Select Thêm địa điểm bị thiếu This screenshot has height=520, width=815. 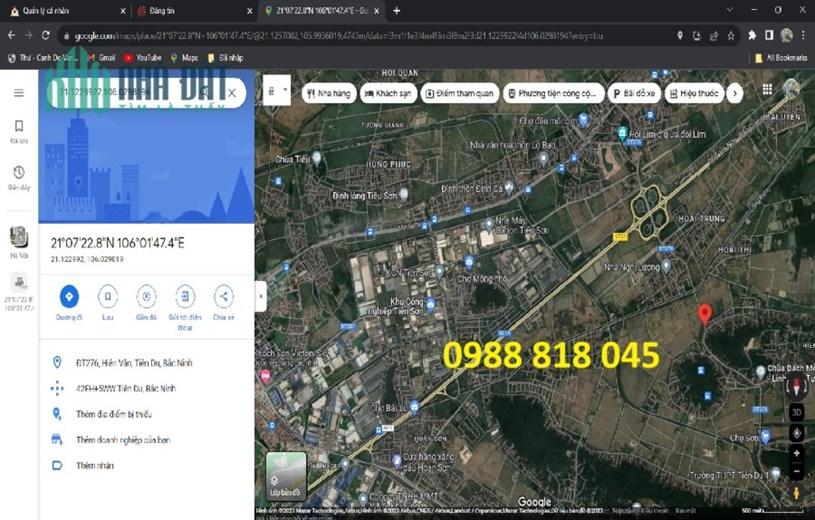(114, 414)
